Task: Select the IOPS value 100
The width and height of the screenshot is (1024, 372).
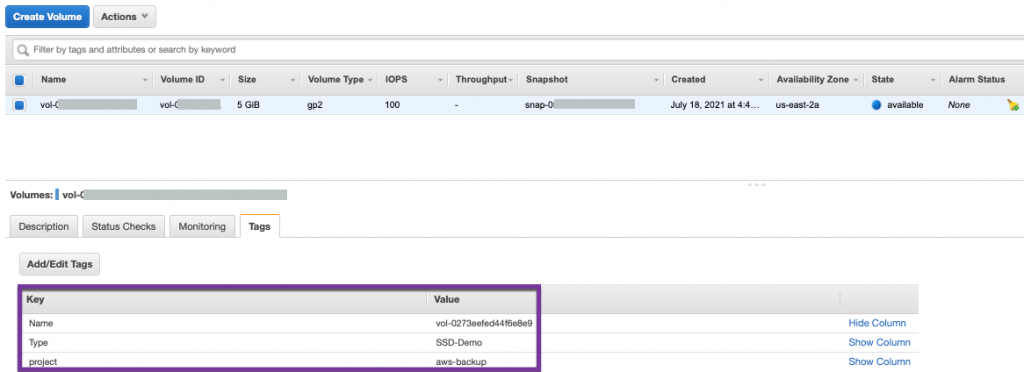Action: 392,105
